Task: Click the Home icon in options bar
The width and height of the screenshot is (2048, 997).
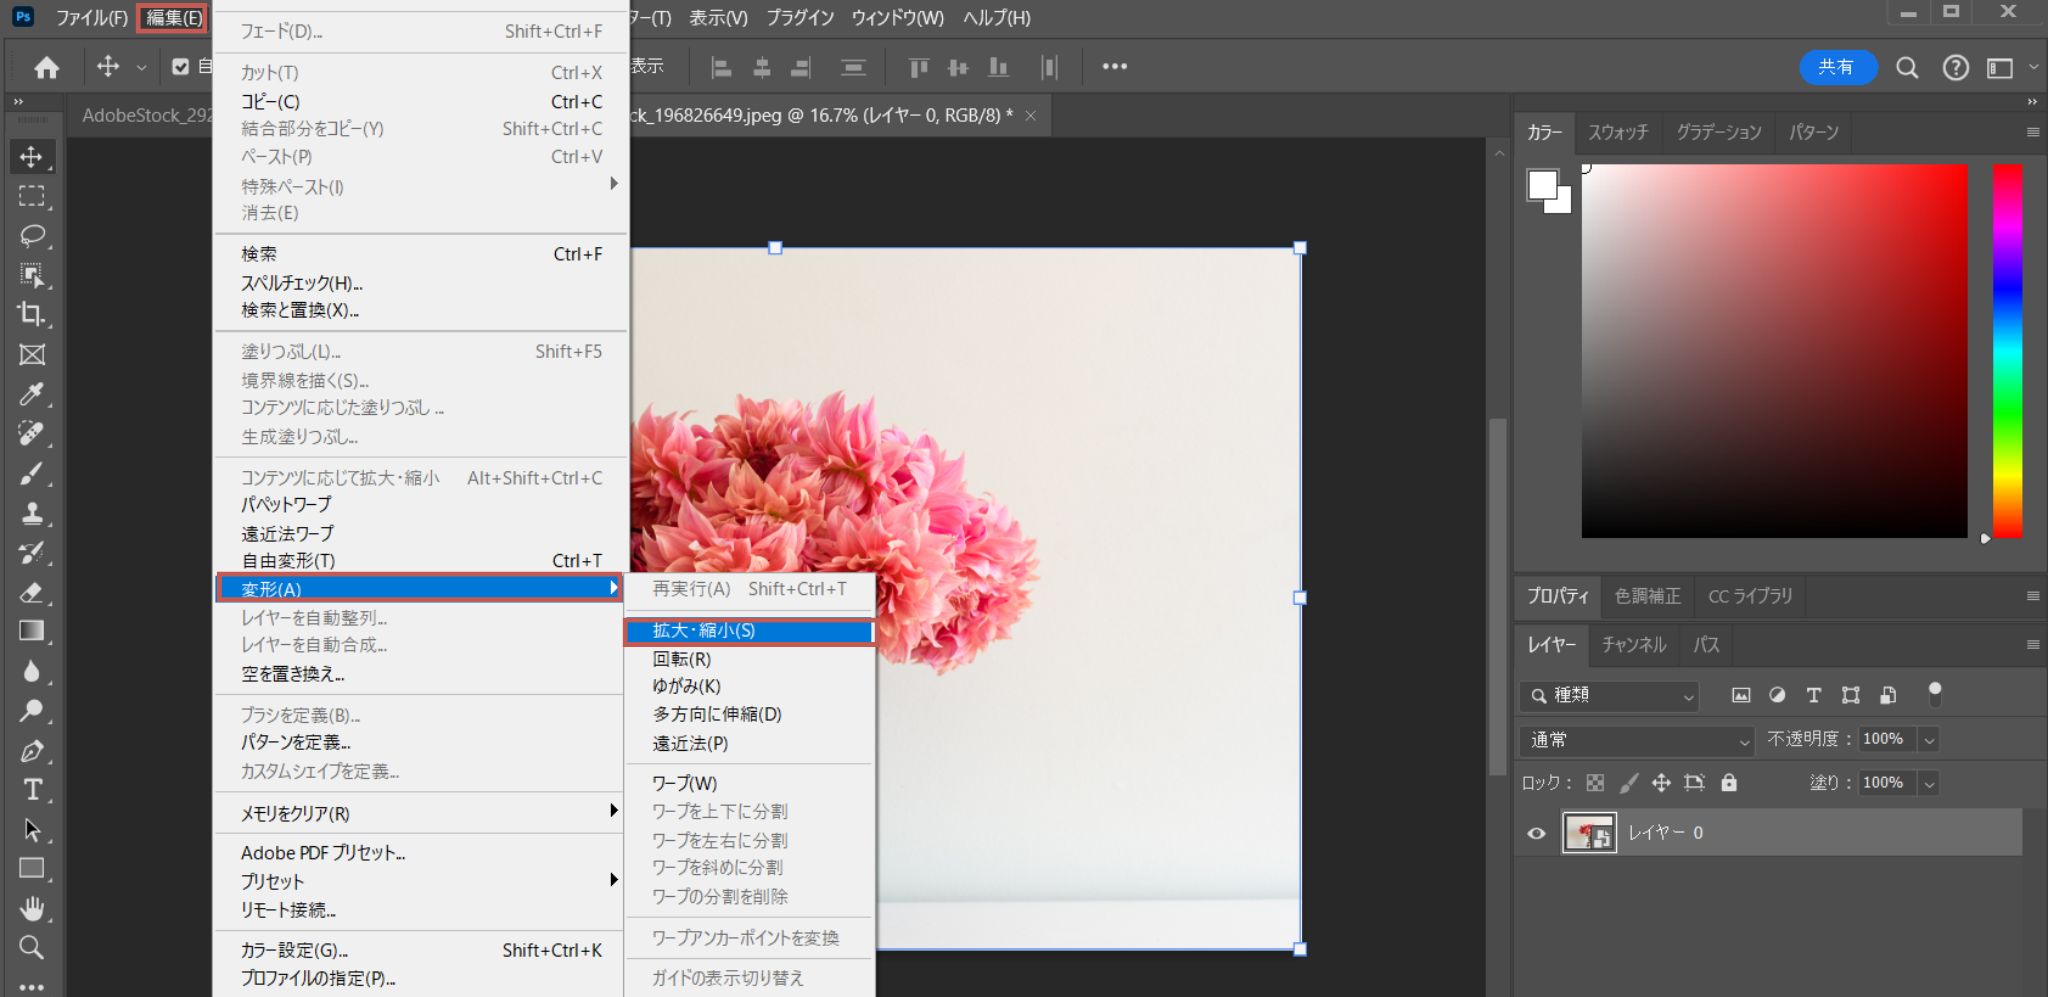Action: (46, 67)
